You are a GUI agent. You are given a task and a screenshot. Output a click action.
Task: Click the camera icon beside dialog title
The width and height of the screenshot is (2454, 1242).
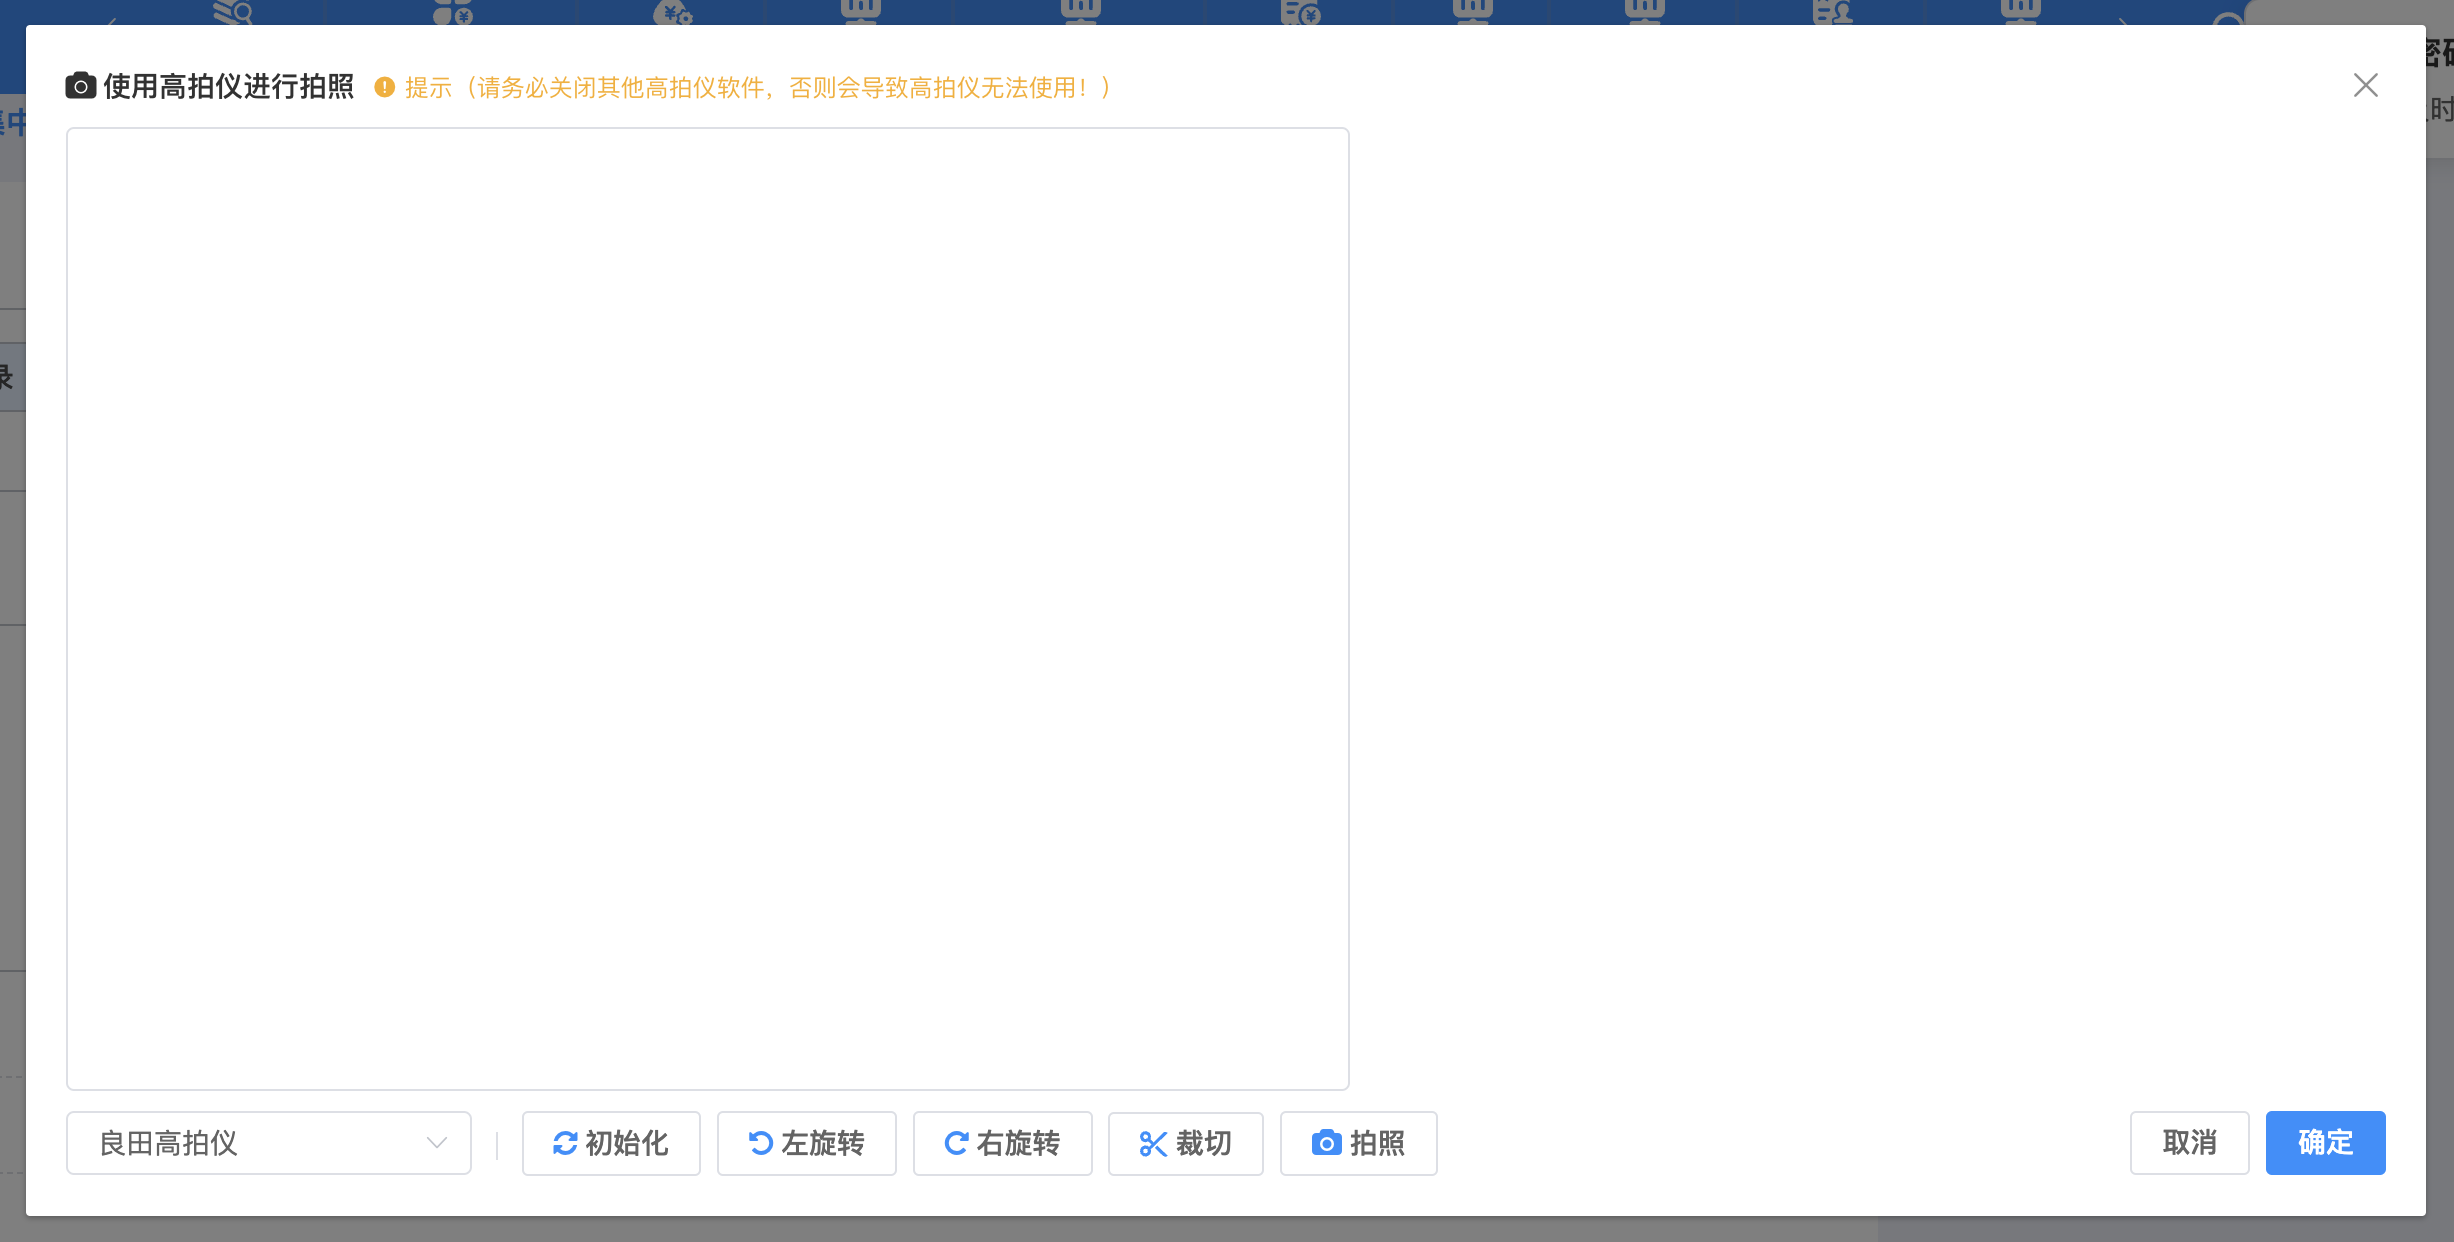coord(81,86)
